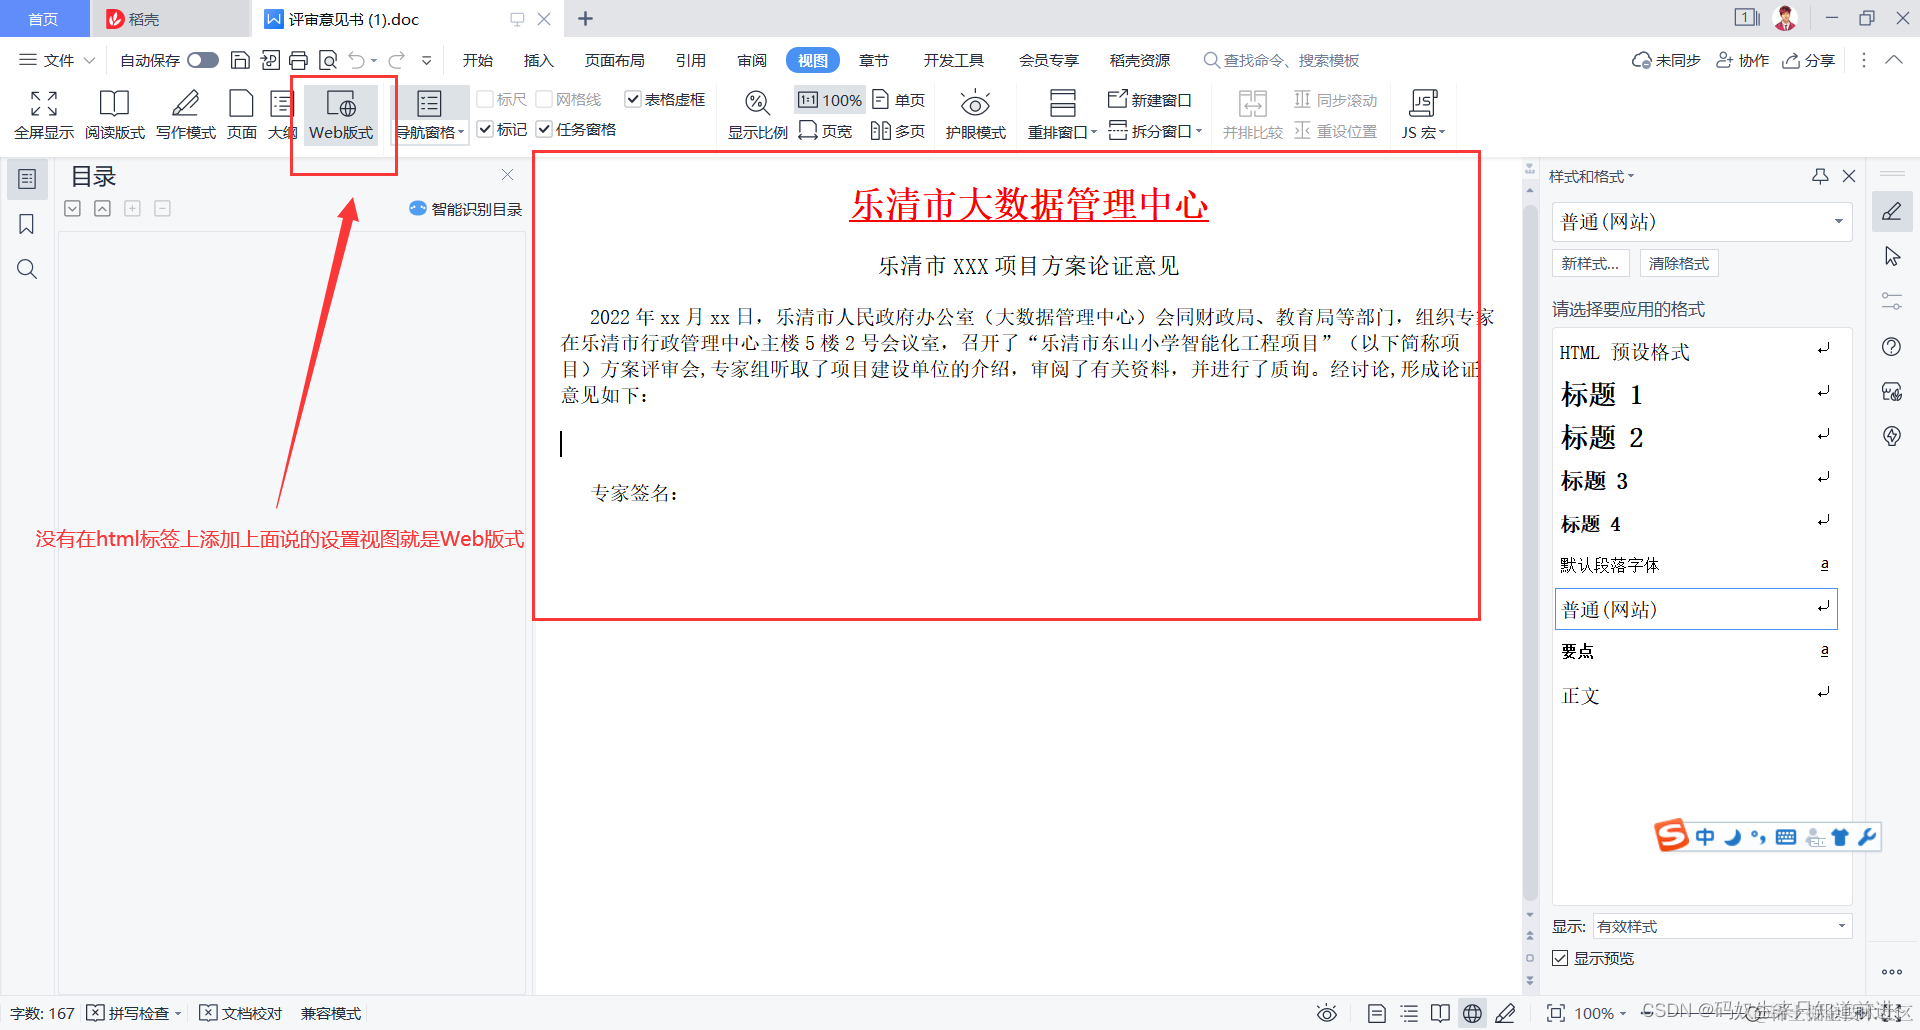Click the Clear Formatting button
Viewport: 1920px width, 1030px height.
tap(1679, 263)
